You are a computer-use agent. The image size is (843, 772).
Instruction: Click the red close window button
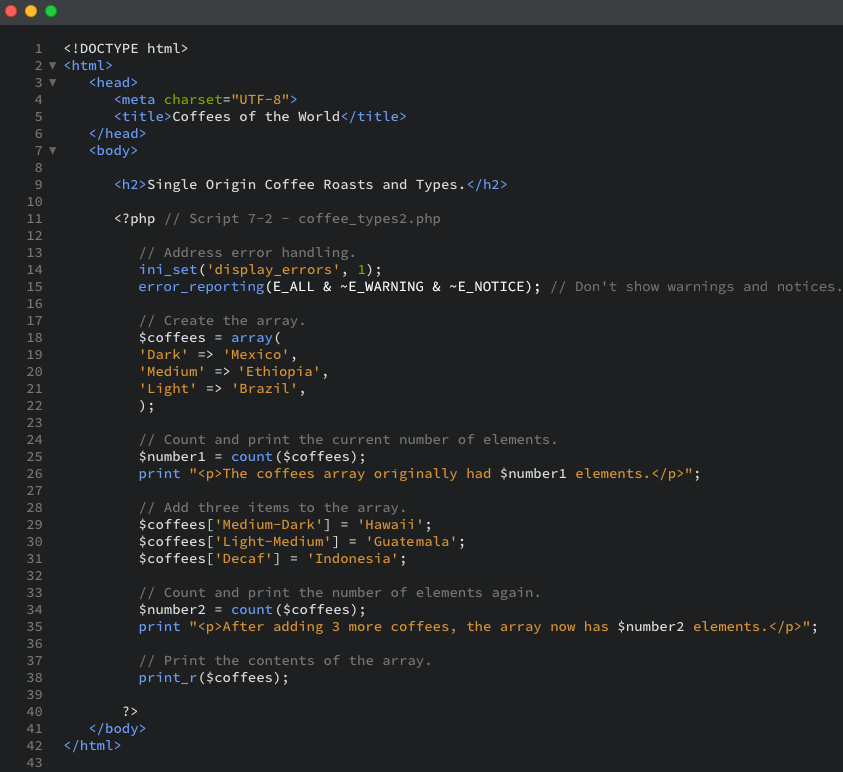pyautogui.click(x=11, y=11)
